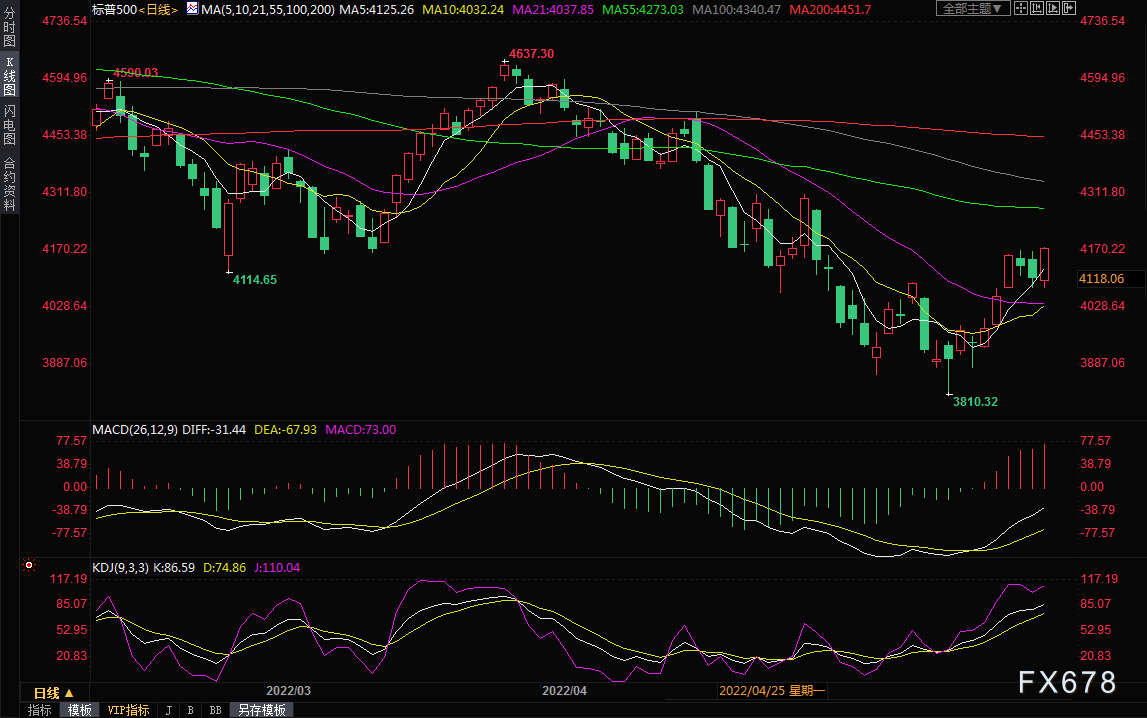Select the jump-to-start range icon

(1037, 8)
